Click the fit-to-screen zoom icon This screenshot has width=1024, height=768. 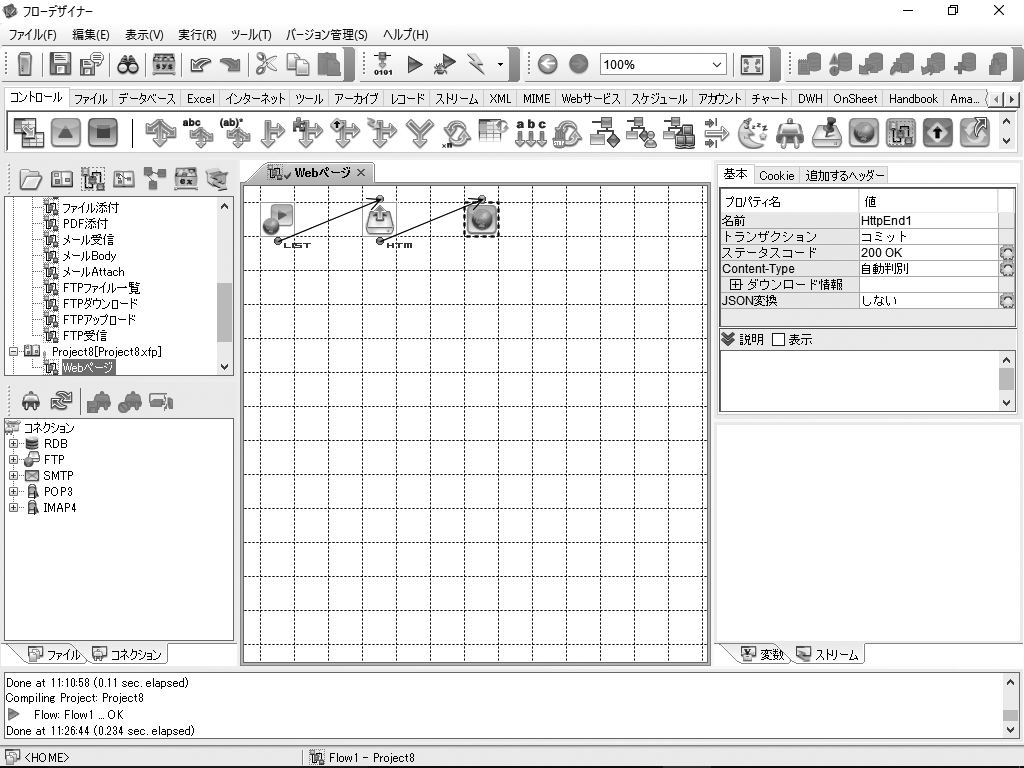[752, 65]
